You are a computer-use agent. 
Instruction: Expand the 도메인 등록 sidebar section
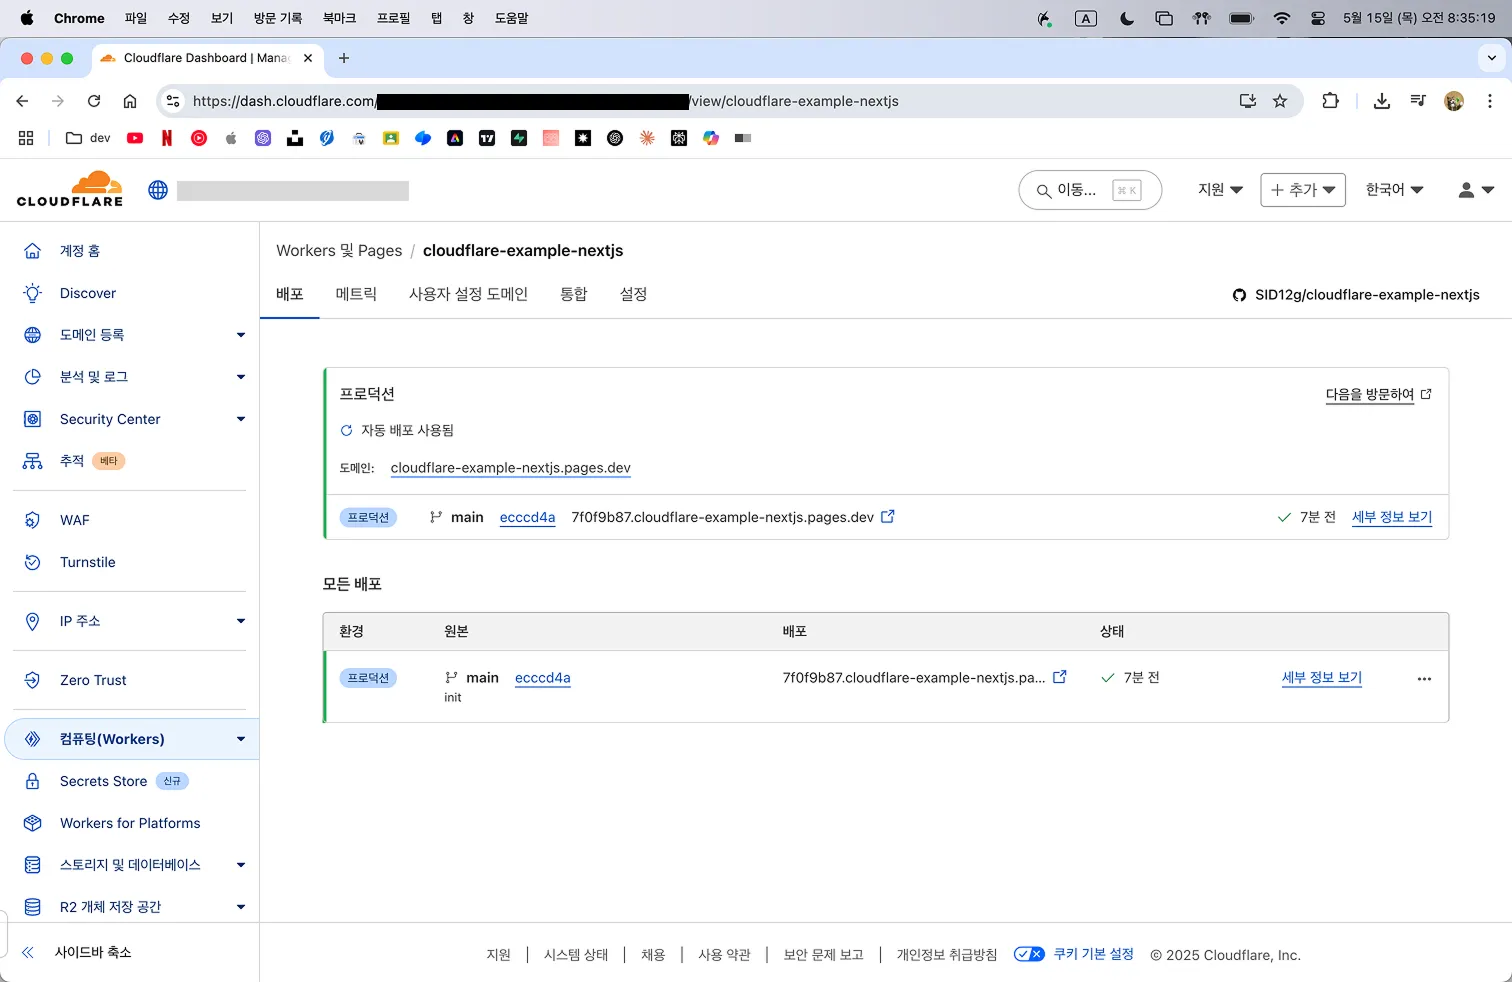click(x=240, y=335)
